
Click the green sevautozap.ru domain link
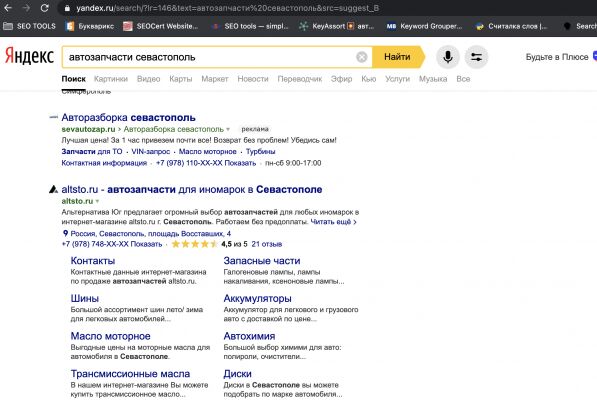[88, 129]
